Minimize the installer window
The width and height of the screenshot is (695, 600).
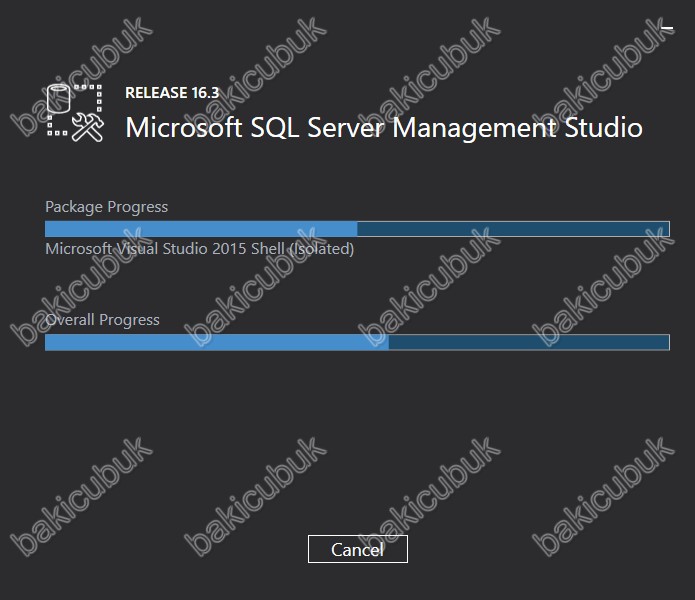click(667, 28)
